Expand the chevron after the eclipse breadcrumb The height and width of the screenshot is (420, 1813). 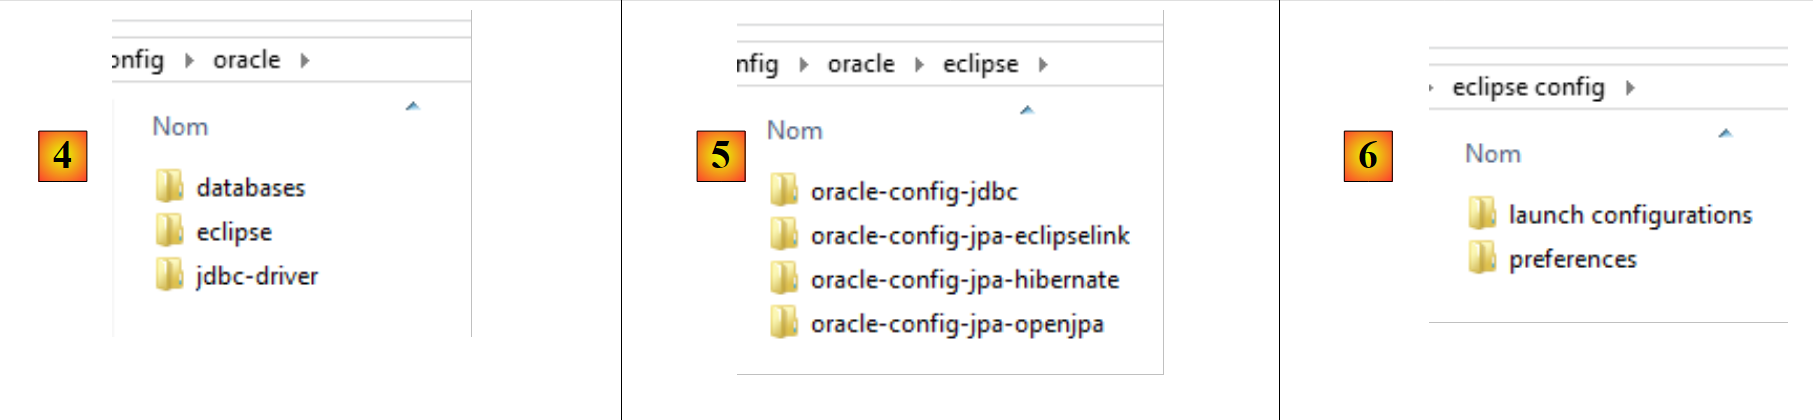(1043, 65)
